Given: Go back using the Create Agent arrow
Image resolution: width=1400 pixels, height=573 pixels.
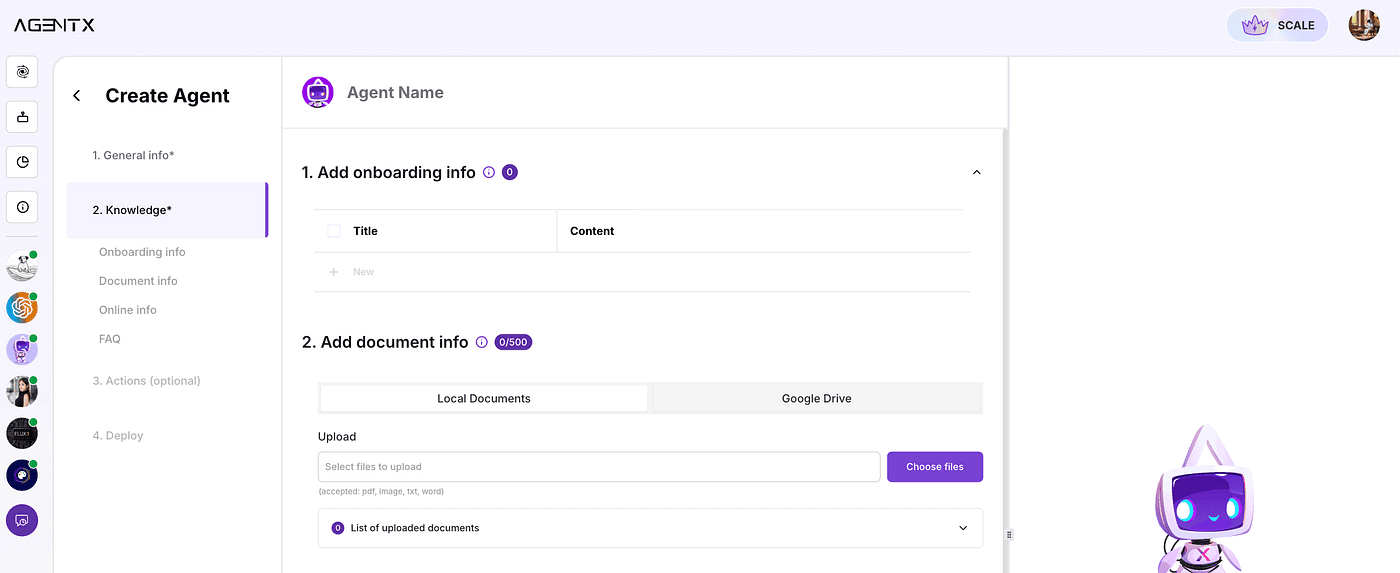Looking at the screenshot, I should point(77,96).
